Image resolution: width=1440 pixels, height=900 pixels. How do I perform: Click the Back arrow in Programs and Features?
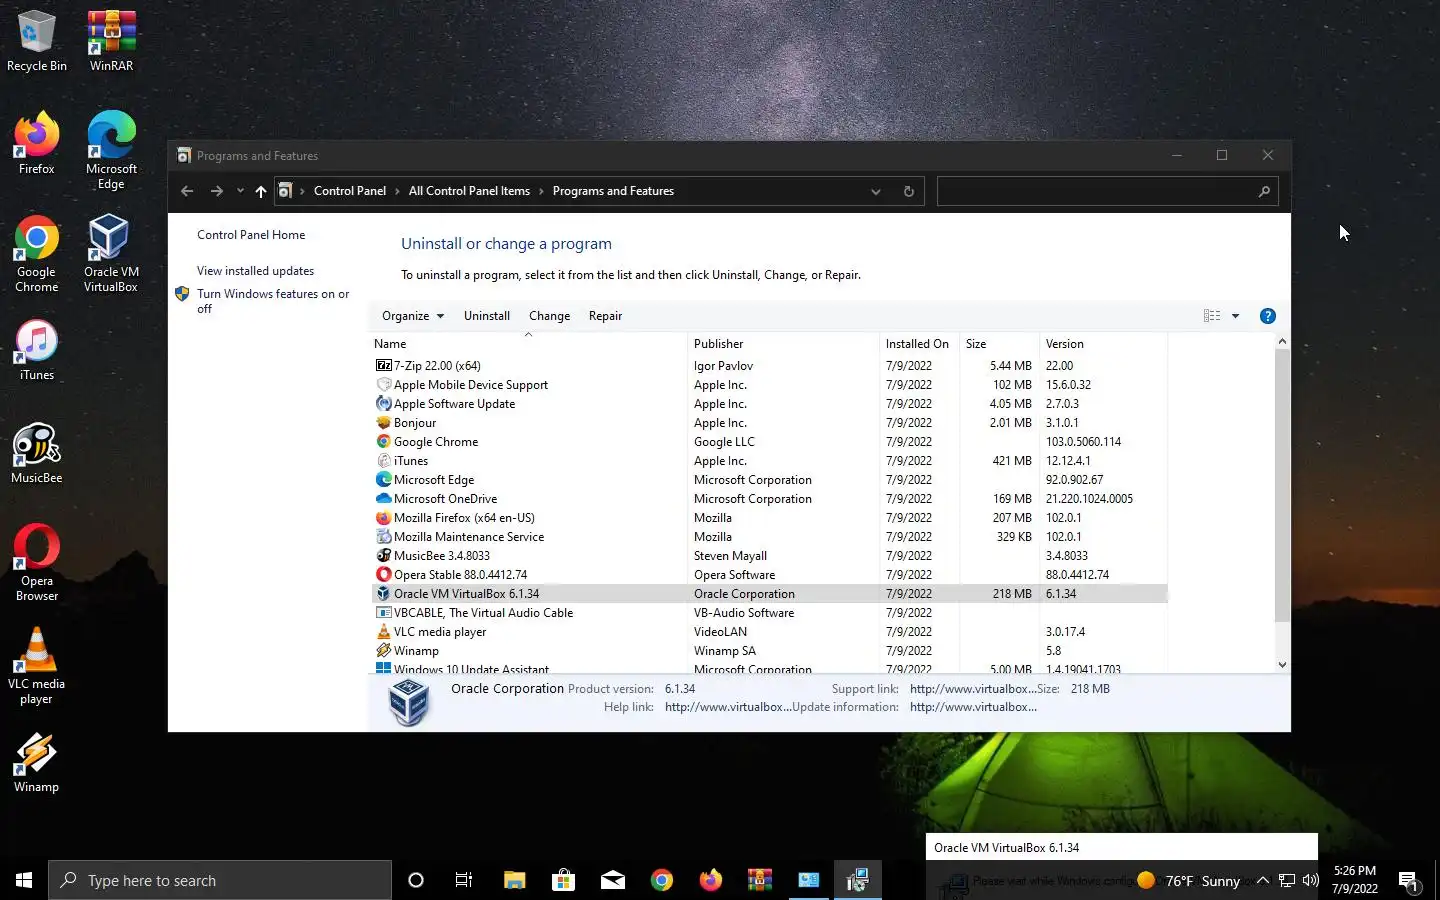coord(187,191)
